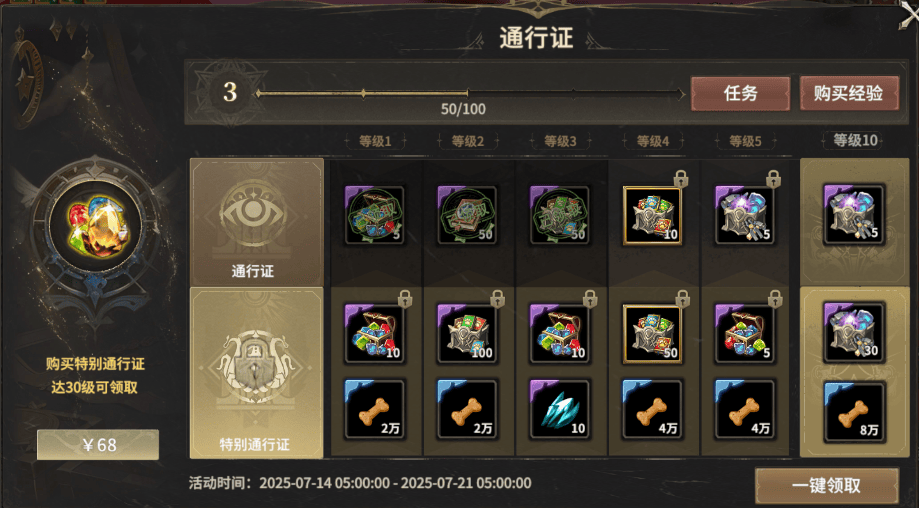Select the 特别通行证 special pass row header
Image resolution: width=919 pixels, height=508 pixels.
[x=257, y=373]
